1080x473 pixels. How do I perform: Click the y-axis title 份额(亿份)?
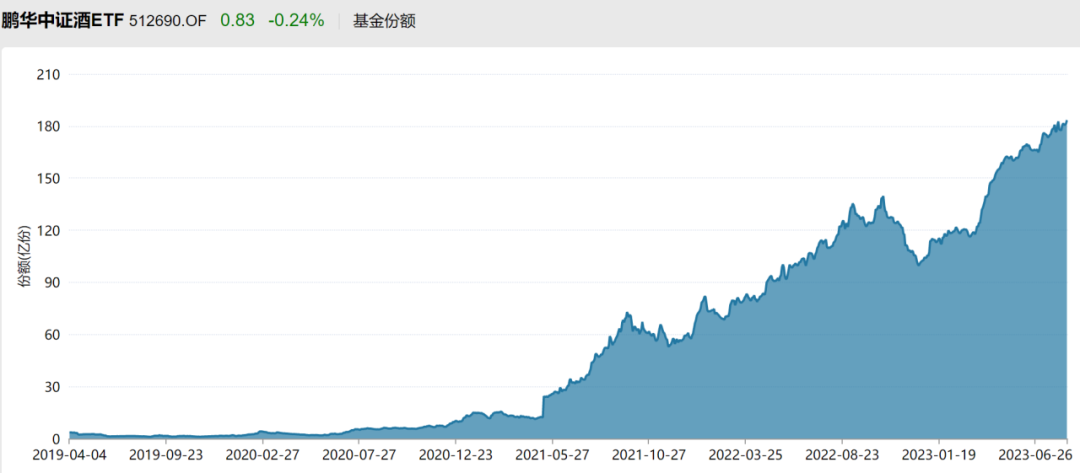pos(24,255)
